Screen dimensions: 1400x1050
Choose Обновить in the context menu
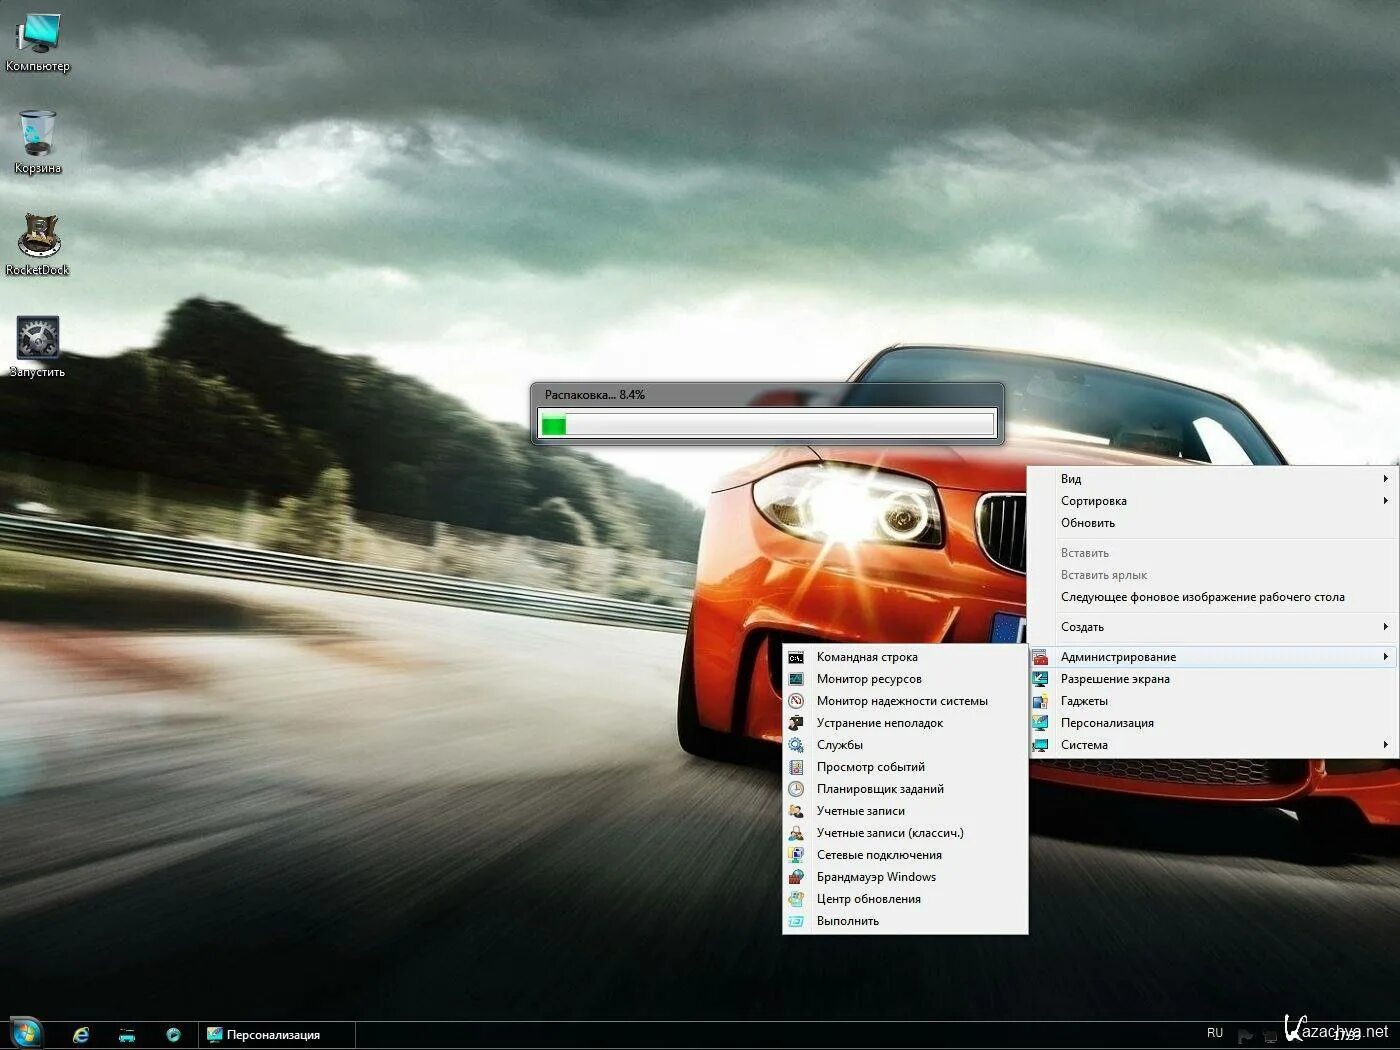pyautogui.click(x=1213, y=523)
